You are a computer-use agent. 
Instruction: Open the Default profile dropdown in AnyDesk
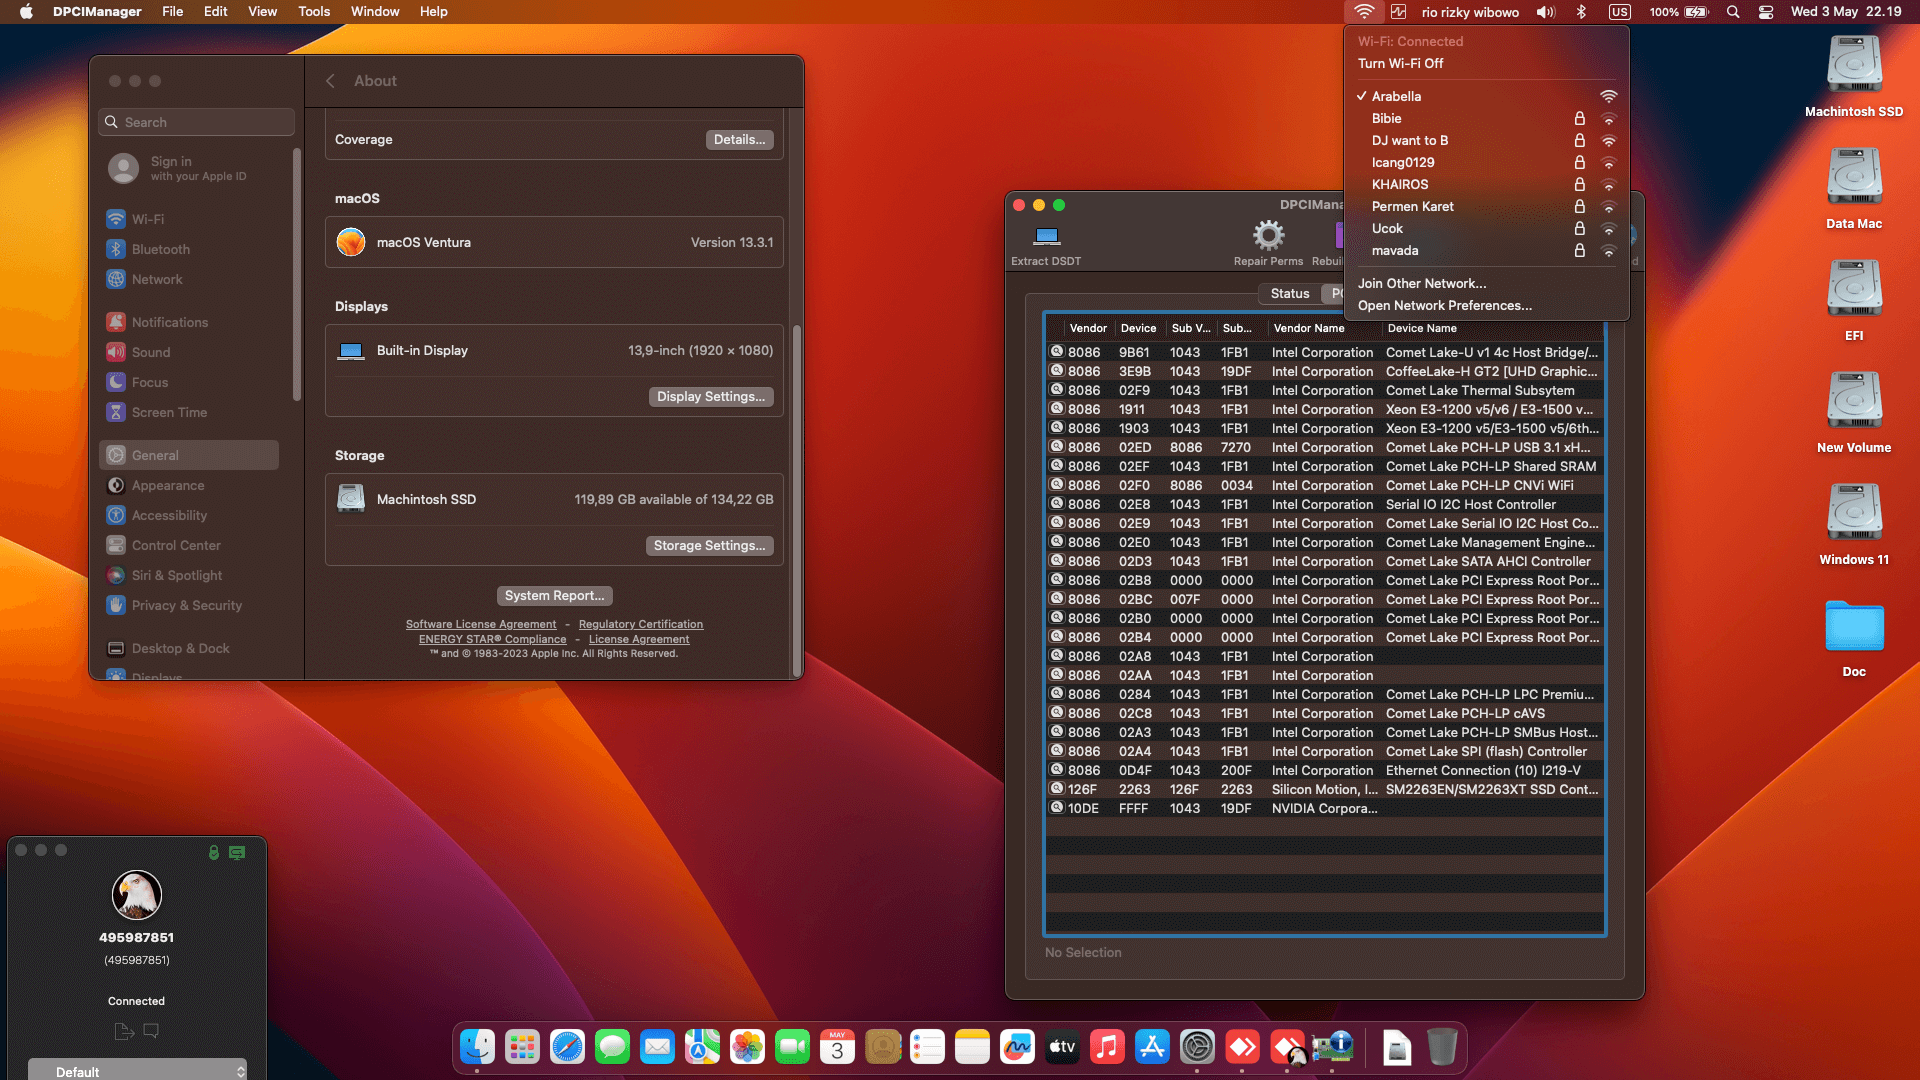pos(137,1070)
